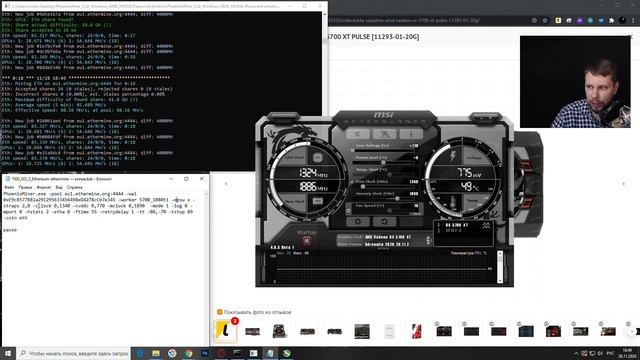
Task: Open Вид menu in Notepad
Action: click(x=59, y=187)
